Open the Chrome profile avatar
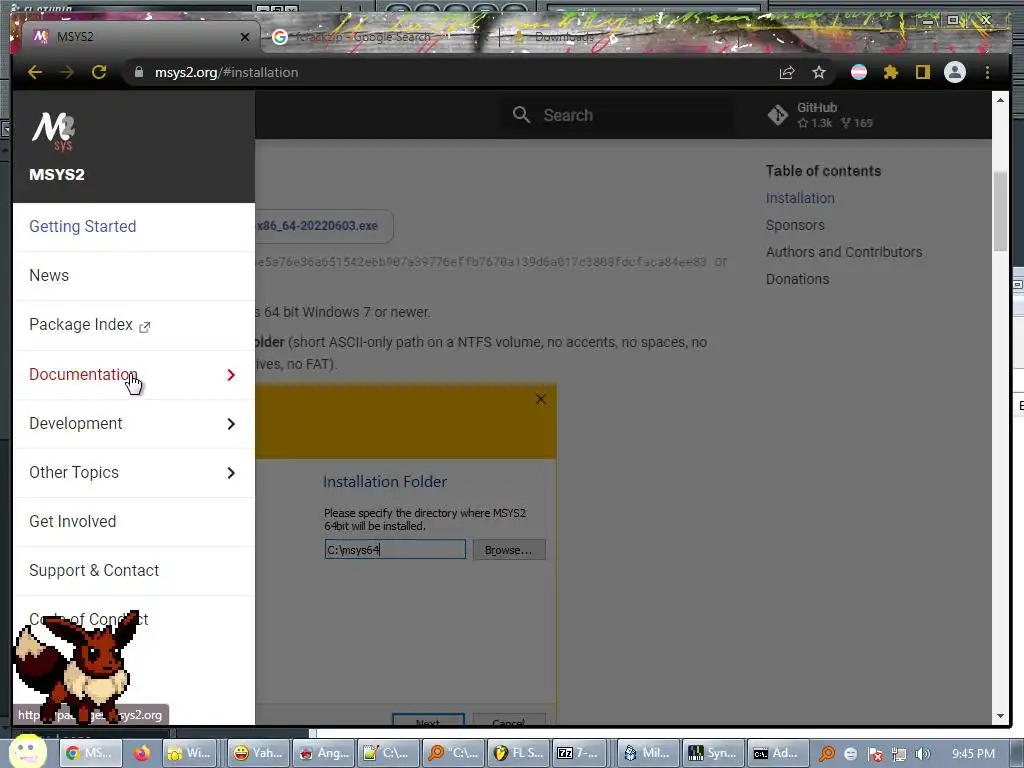 (x=955, y=72)
